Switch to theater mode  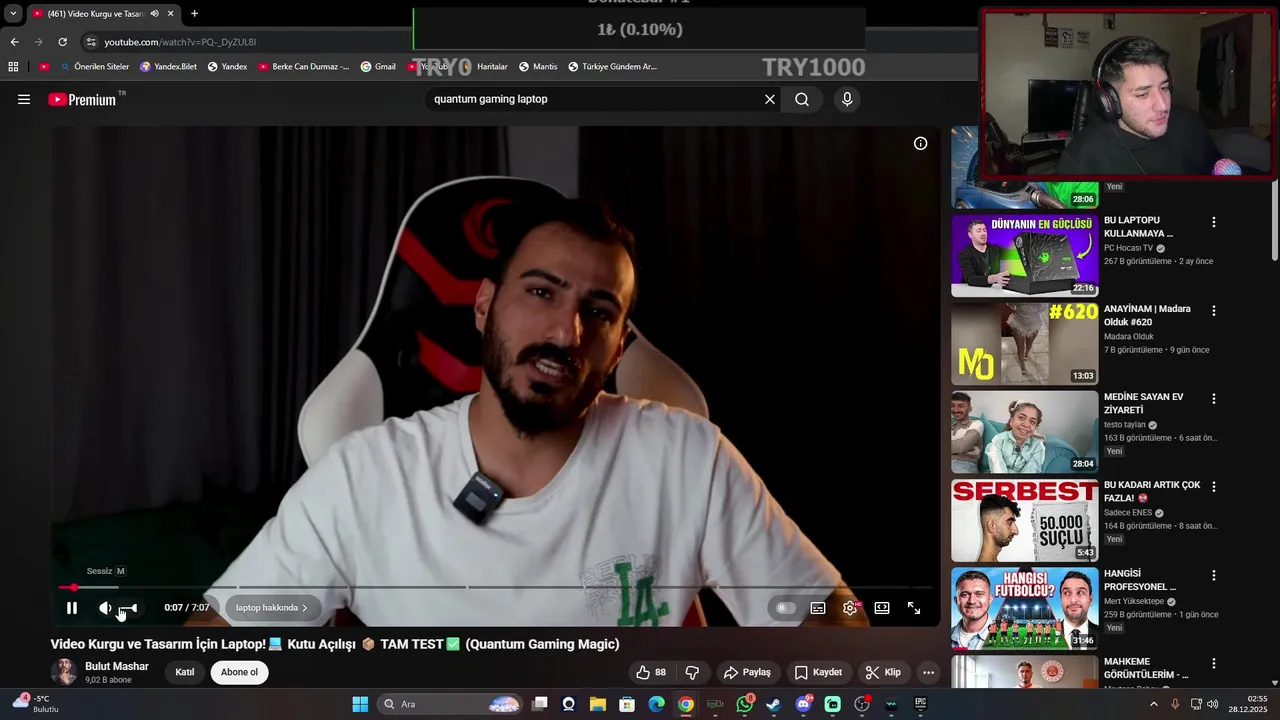coord(882,608)
